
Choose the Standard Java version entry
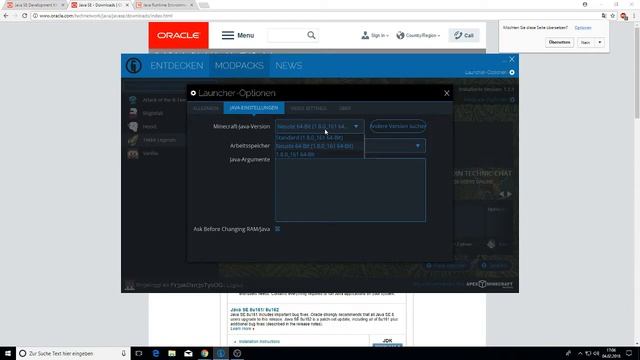(x=309, y=138)
